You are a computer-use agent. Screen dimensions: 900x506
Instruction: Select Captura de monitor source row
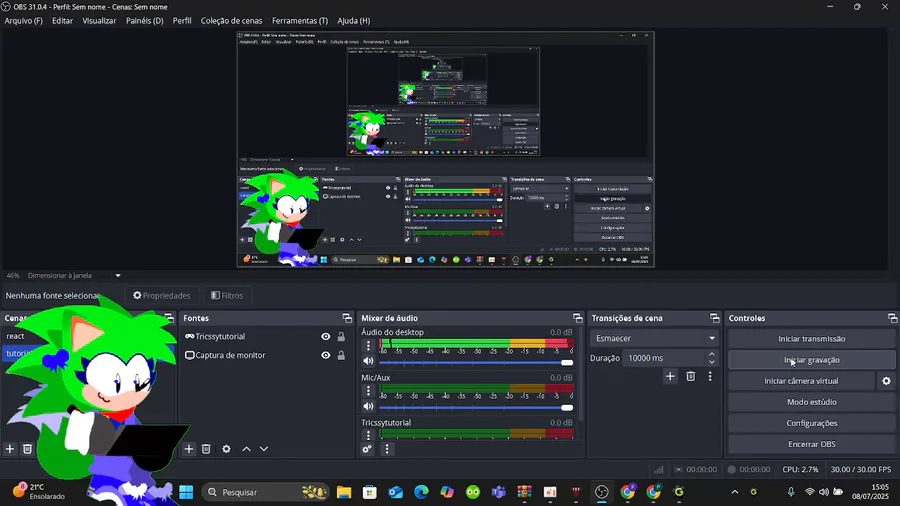(266, 355)
